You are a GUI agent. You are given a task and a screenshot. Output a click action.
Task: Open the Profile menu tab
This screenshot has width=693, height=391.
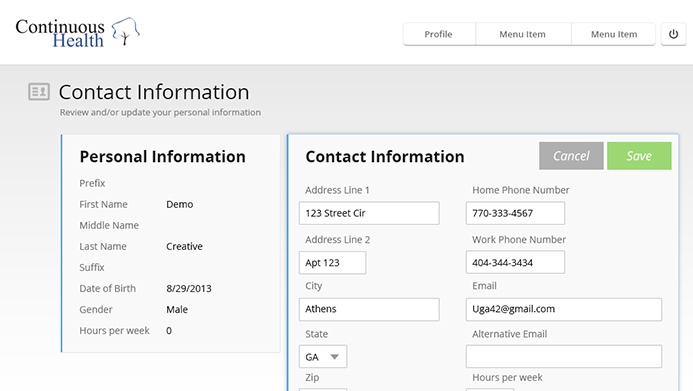coord(439,34)
